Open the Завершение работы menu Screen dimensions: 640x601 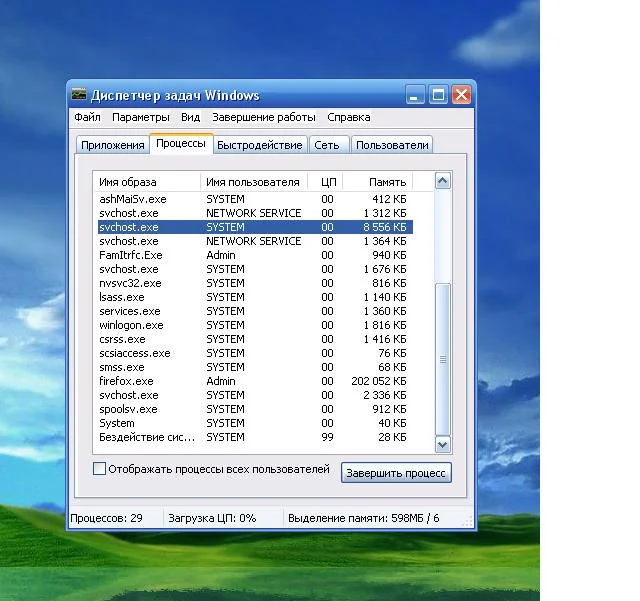263,117
